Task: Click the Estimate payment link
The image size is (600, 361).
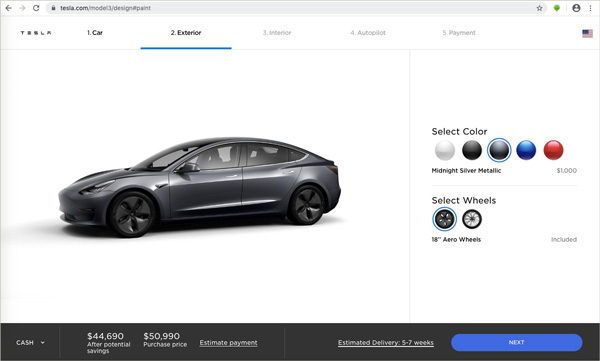Action: [x=228, y=343]
